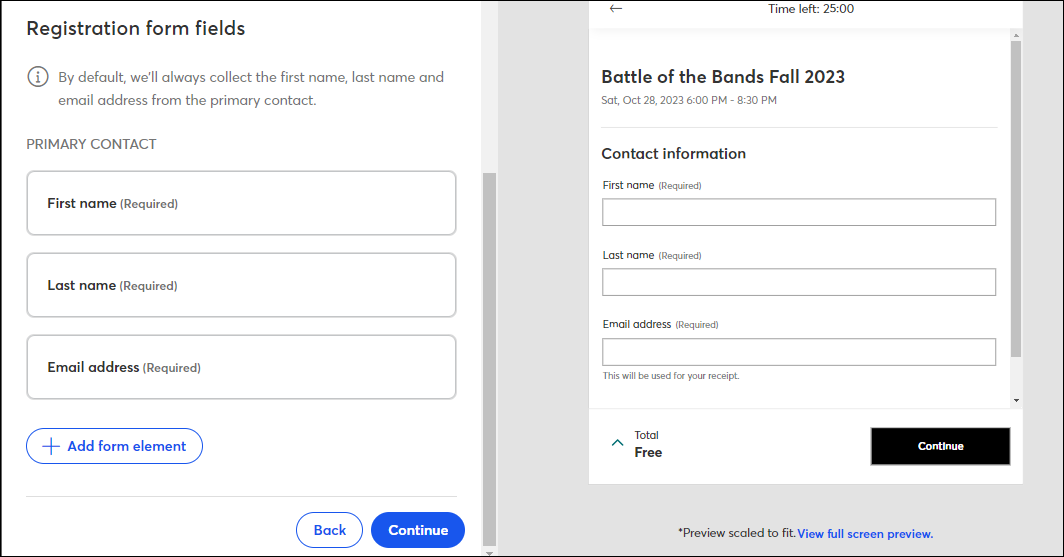Click the Registration form fields heading

(x=136, y=28)
